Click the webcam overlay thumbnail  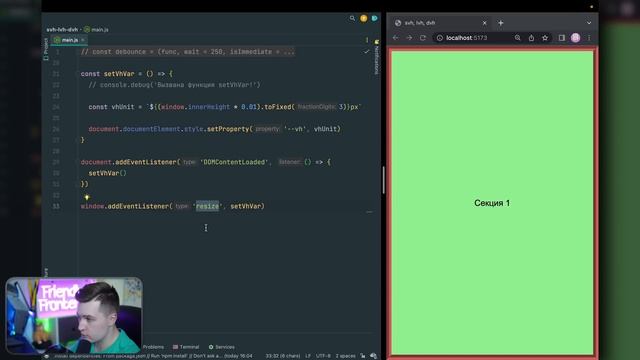[x=74, y=316]
